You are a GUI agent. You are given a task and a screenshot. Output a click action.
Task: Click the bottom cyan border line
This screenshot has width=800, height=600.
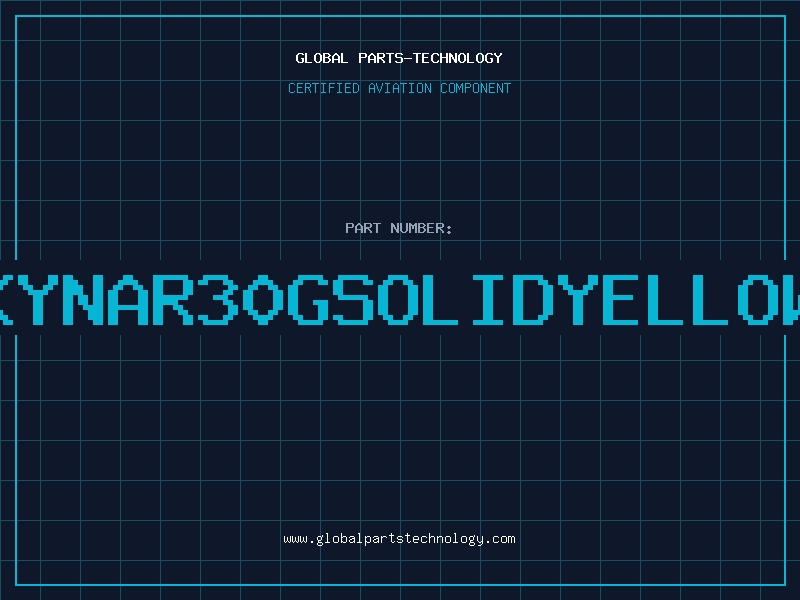401,585
